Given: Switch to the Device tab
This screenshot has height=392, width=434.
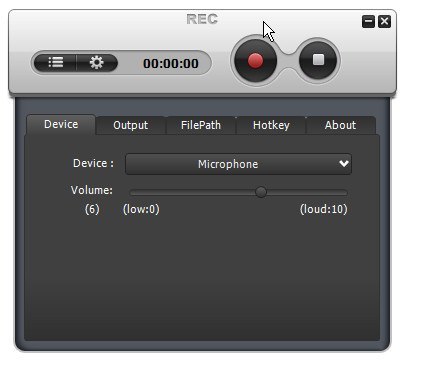Looking at the screenshot, I should (61, 124).
